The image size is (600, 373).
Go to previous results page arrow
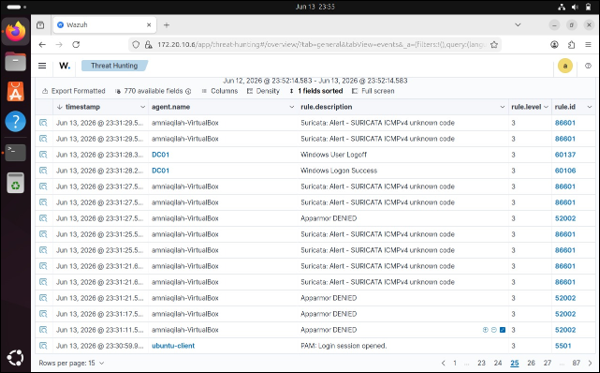coord(443,363)
